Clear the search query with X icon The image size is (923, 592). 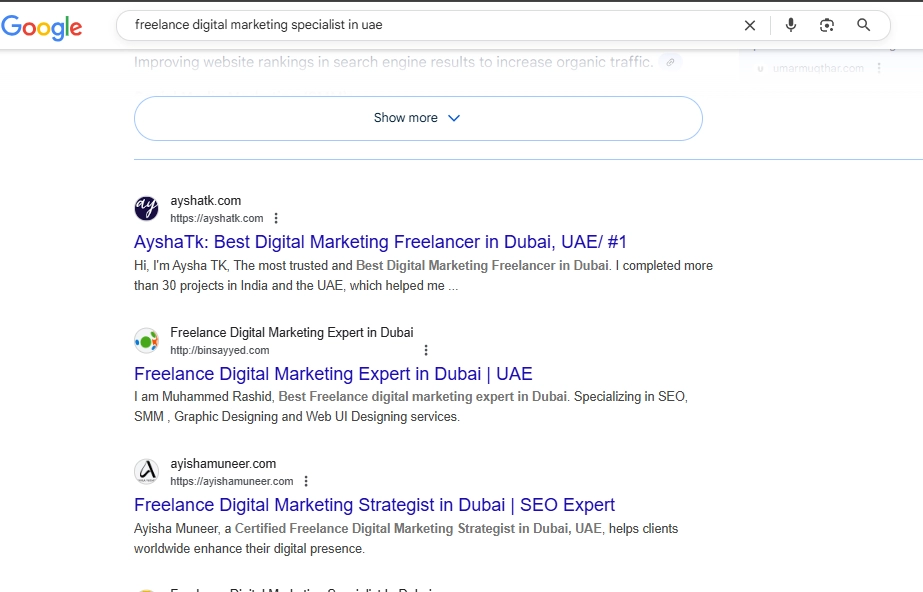[749, 25]
